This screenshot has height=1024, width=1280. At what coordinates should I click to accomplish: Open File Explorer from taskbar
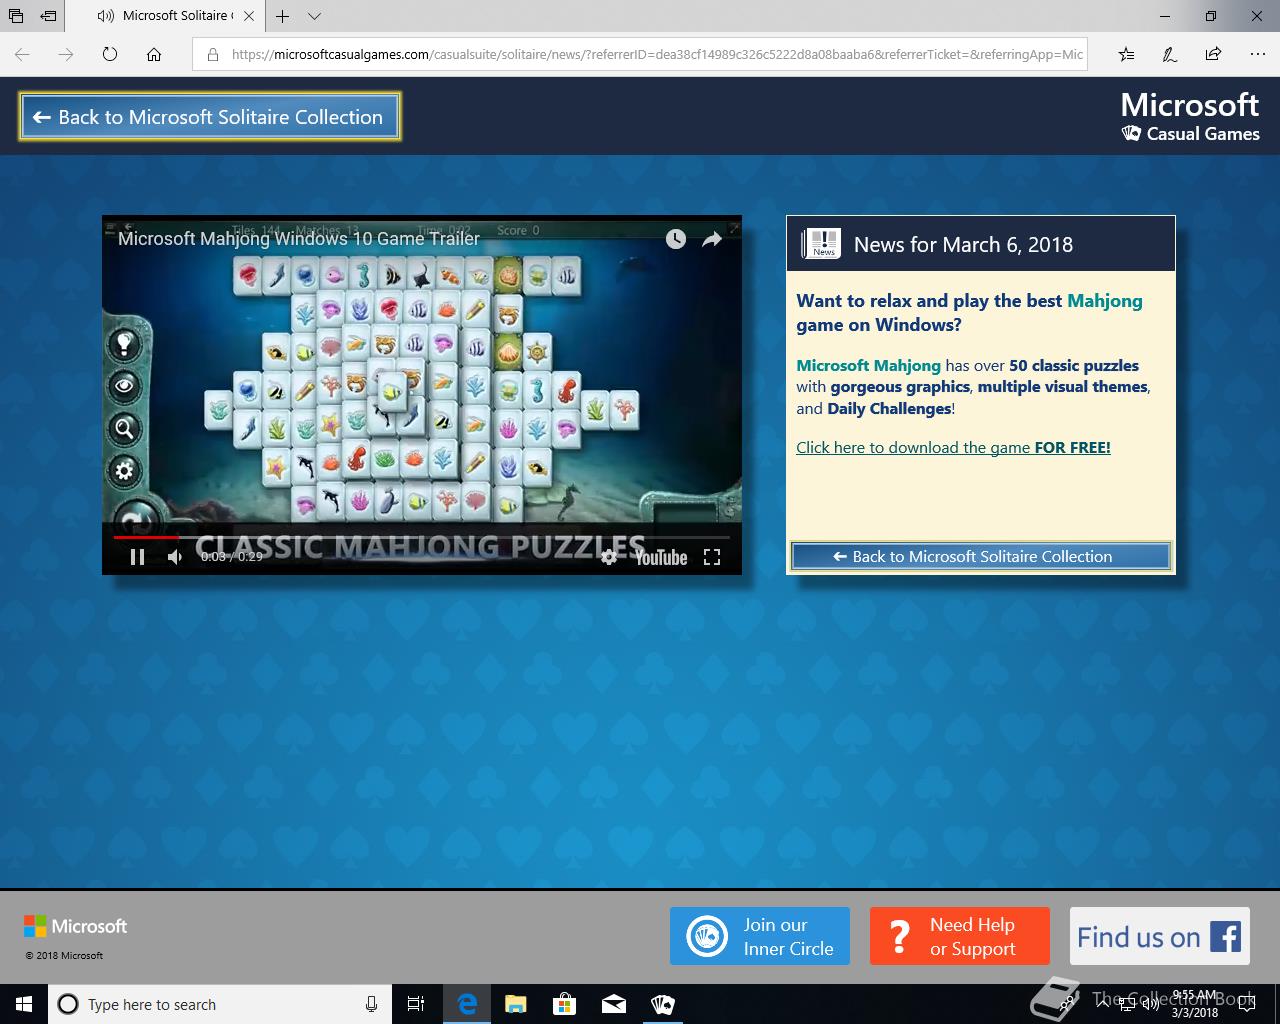(515, 1004)
